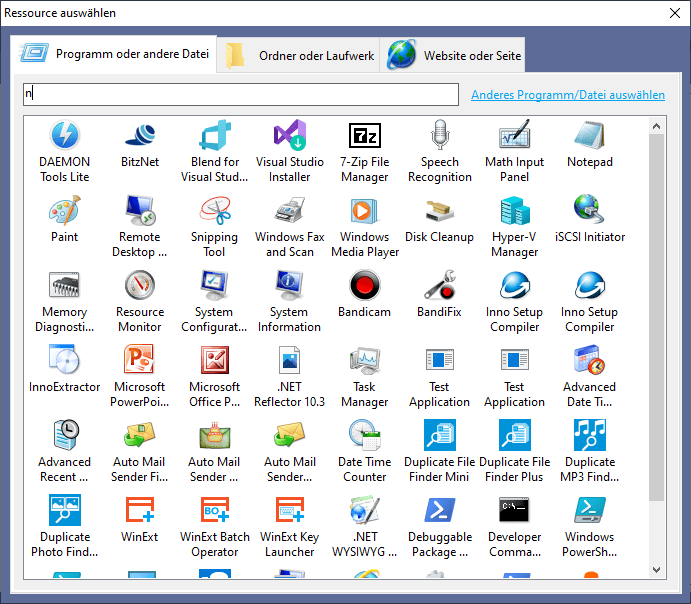Select the BandiFix icon
This screenshot has width=691, height=604.
[x=439, y=285]
